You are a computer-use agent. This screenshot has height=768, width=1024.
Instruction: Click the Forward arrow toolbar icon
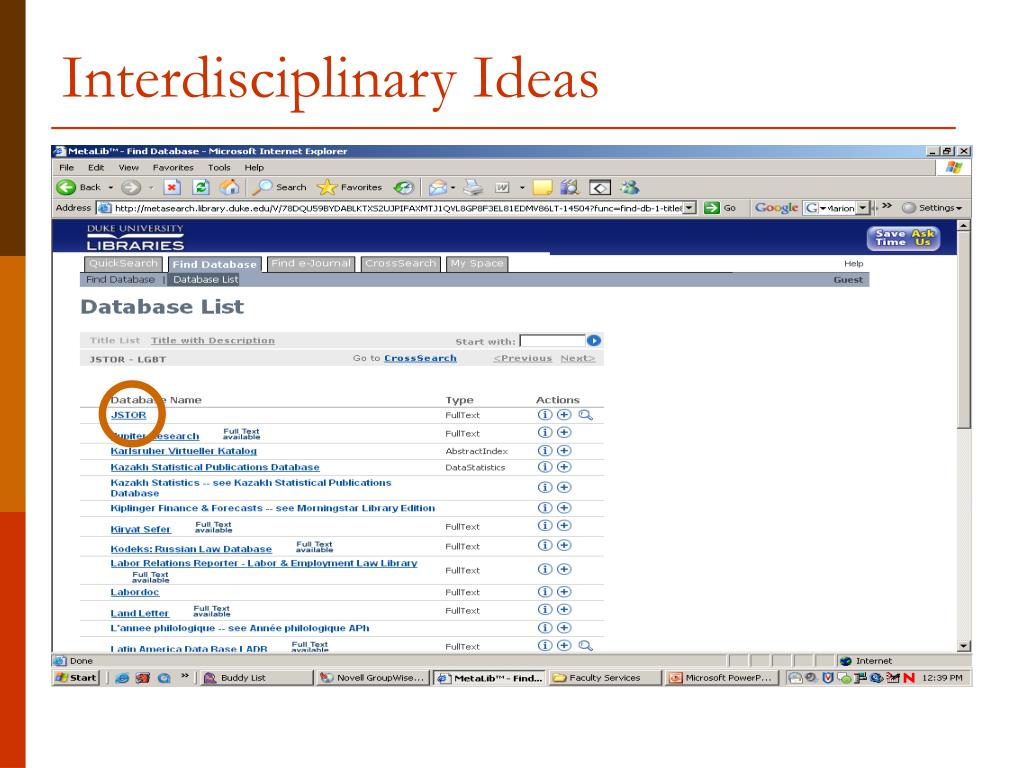(131, 187)
